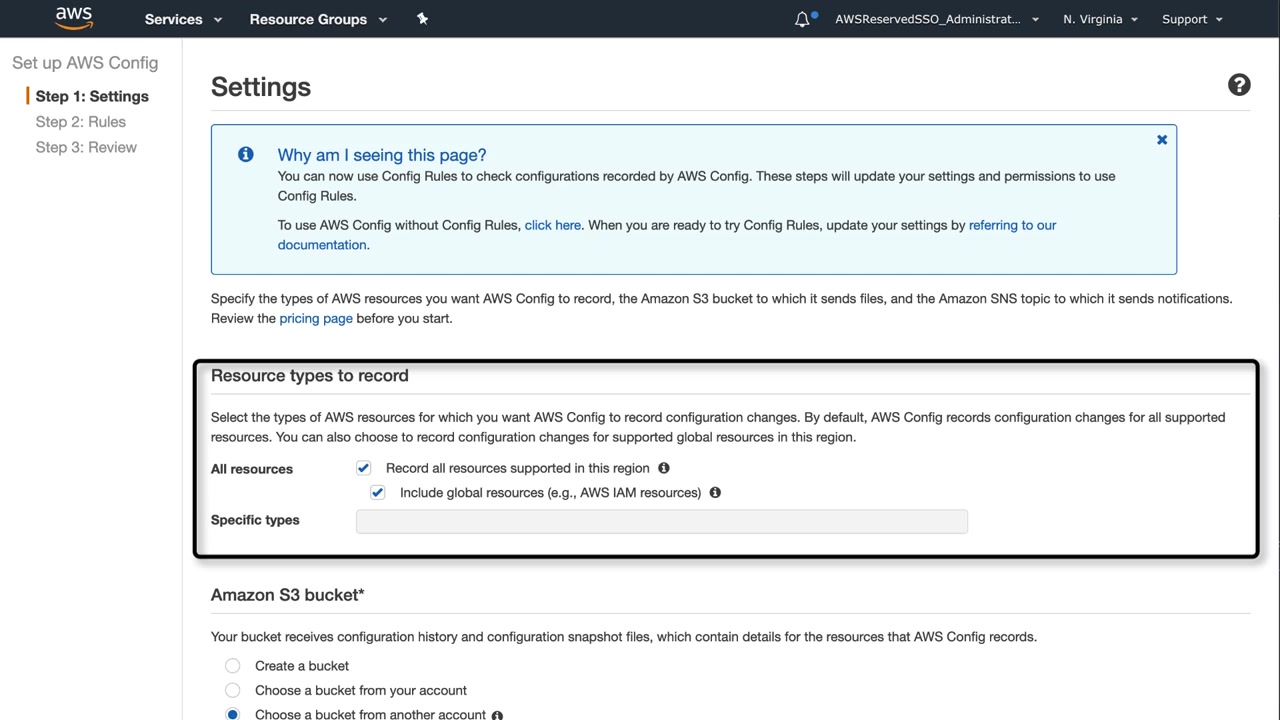Viewport: 1280px width, 720px height.
Task: Click info icon beside Record all resources
Action: click(x=664, y=468)
